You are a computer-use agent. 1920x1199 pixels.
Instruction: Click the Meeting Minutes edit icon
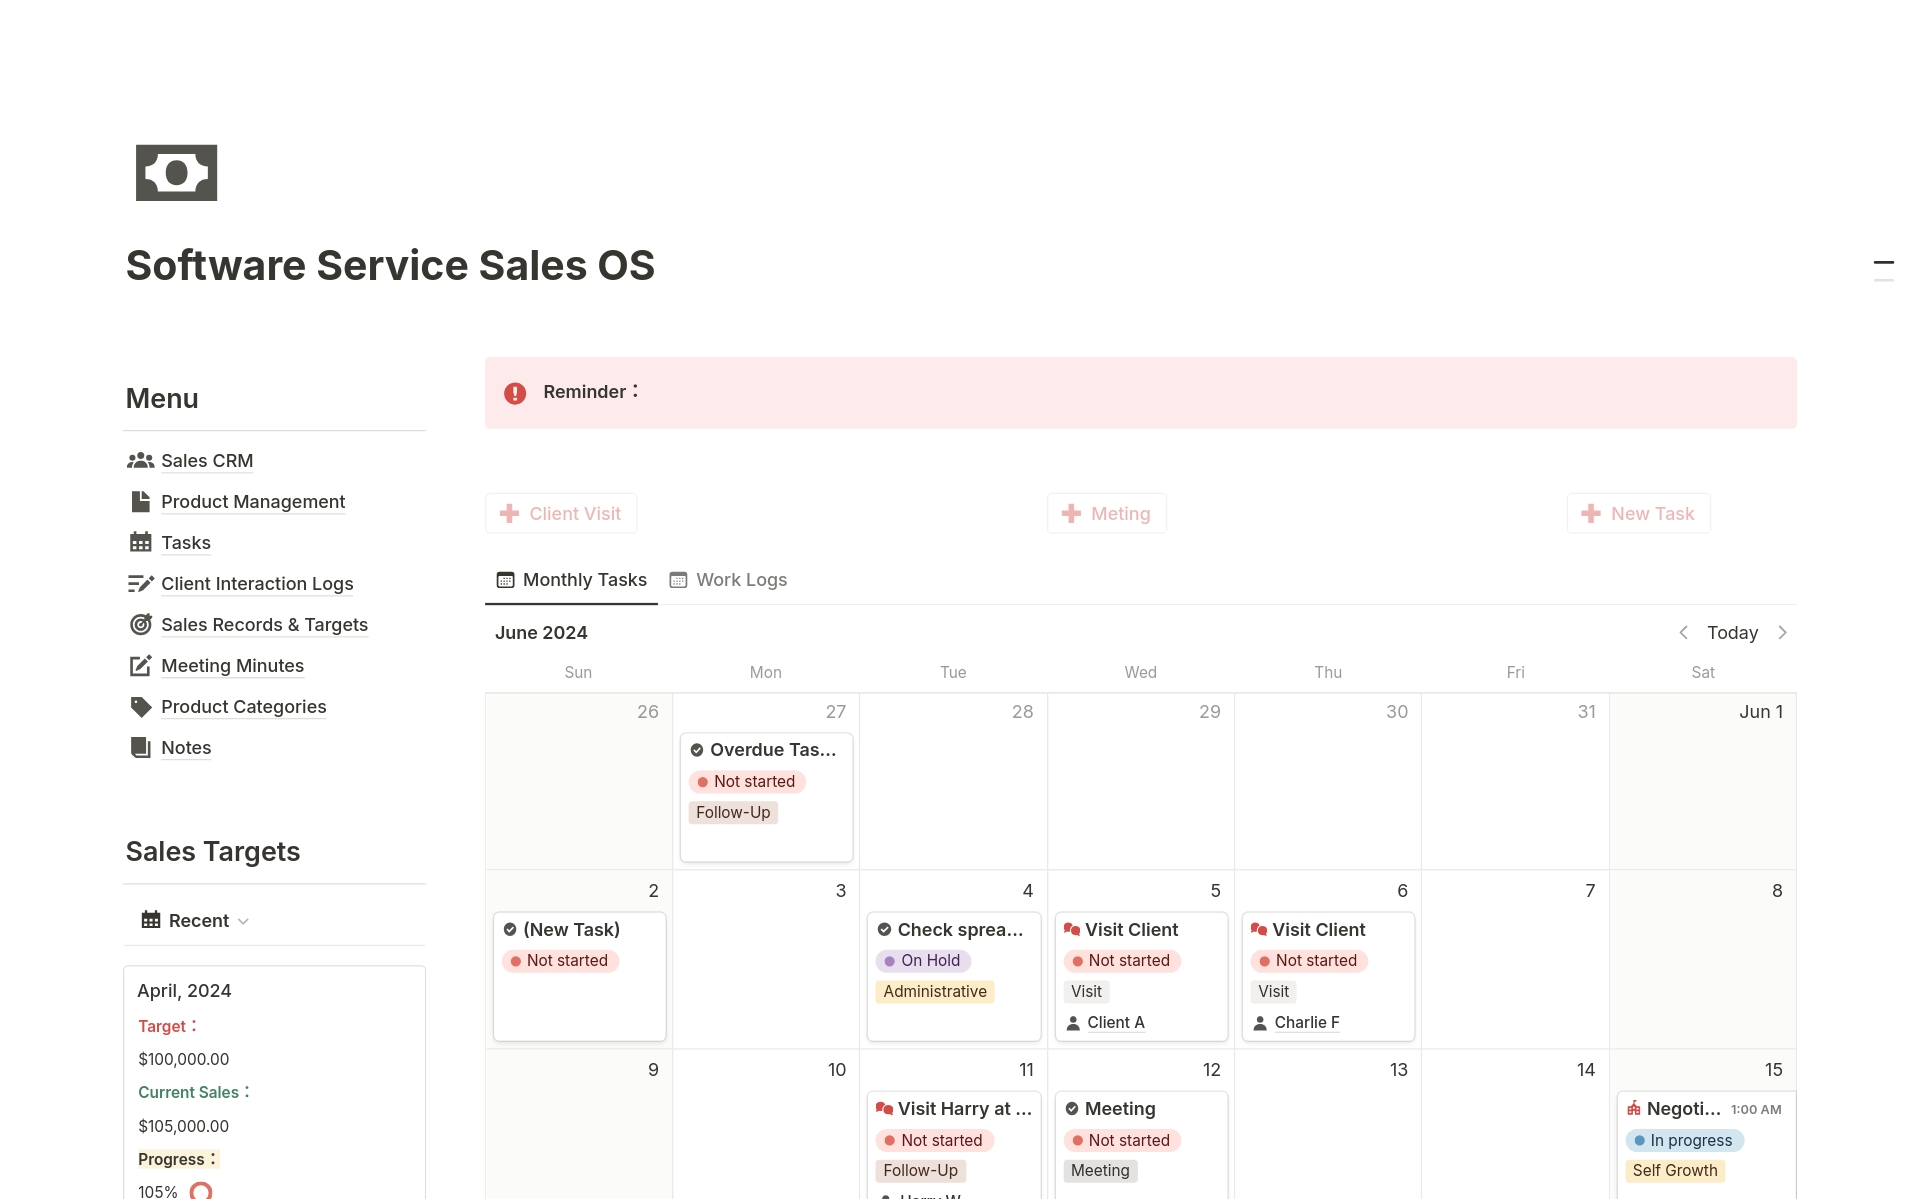[x=140, y=666]
